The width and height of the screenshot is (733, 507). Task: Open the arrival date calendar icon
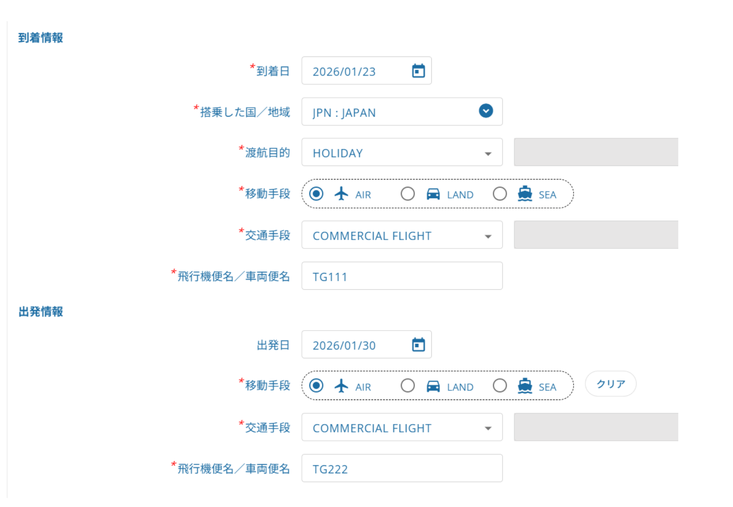(x=418, y=71)
